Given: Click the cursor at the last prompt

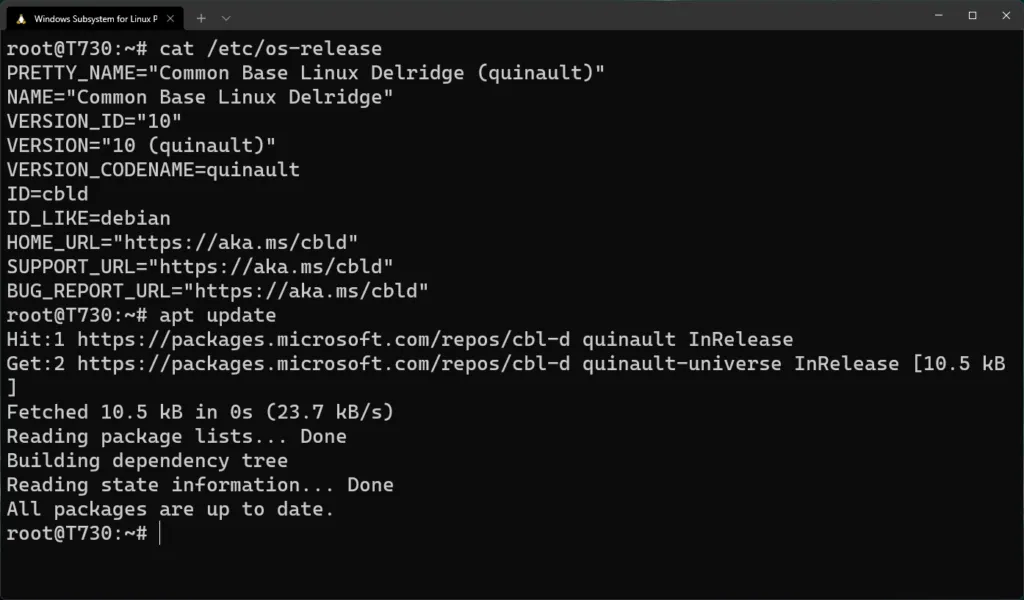Looking at the screenshot, I should (160, 533).
